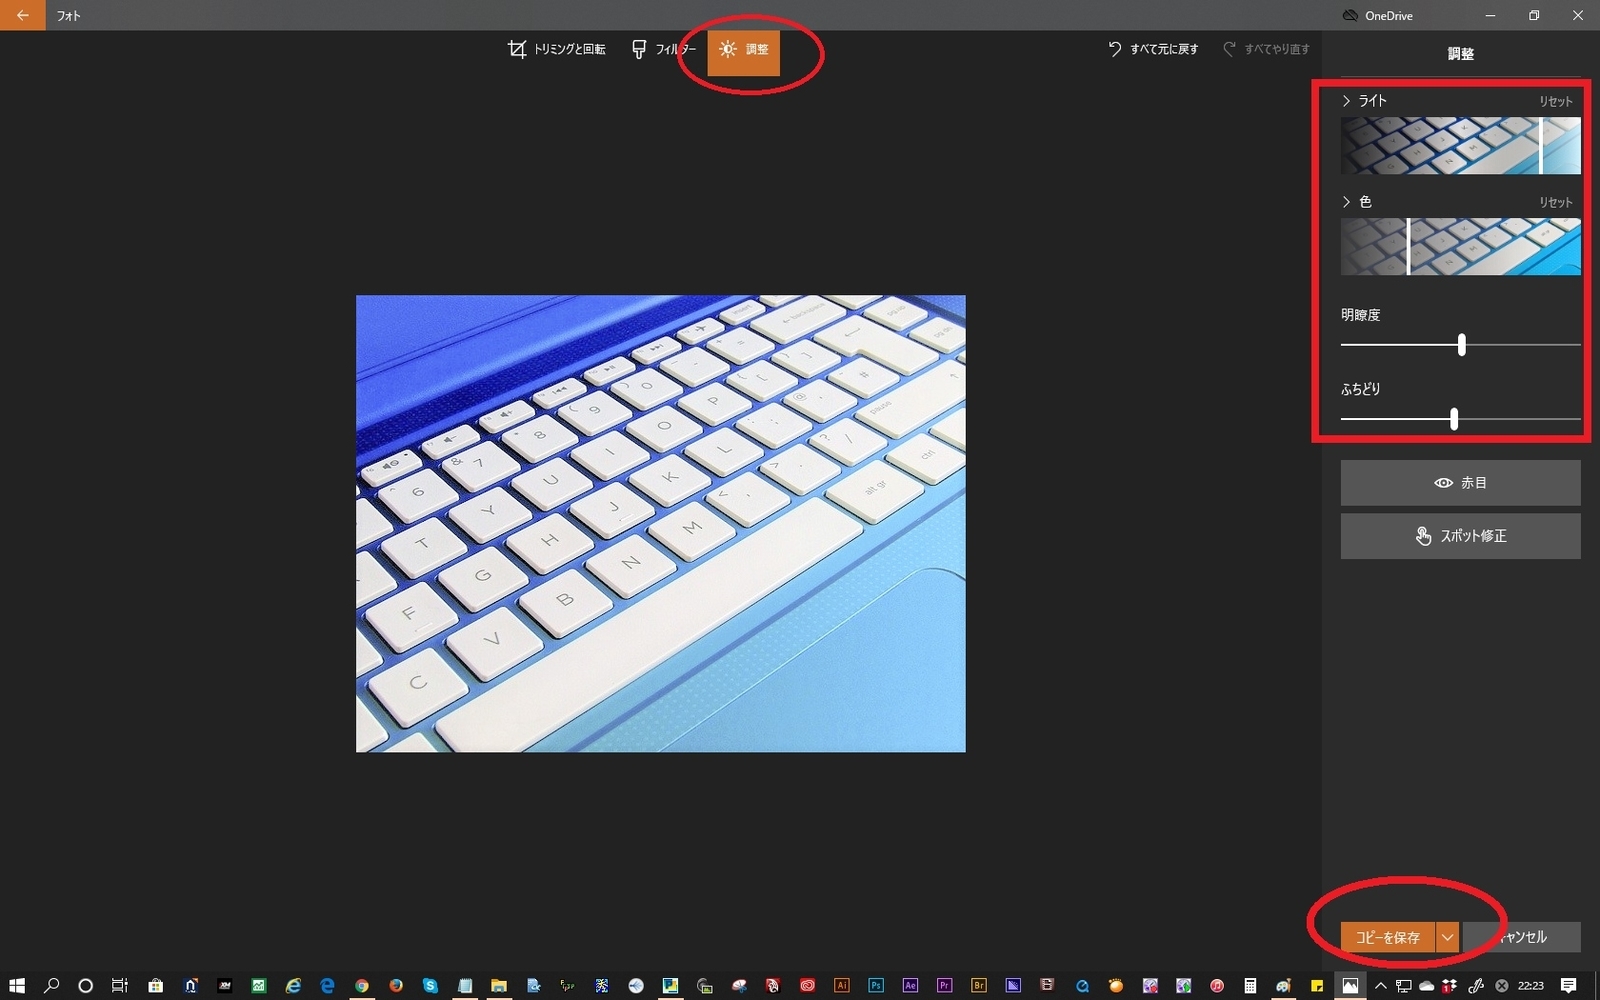1600x1000 pixels.
Task: Launch Adobe Illustrator from taskbar
Action: [x=841, y=986]
